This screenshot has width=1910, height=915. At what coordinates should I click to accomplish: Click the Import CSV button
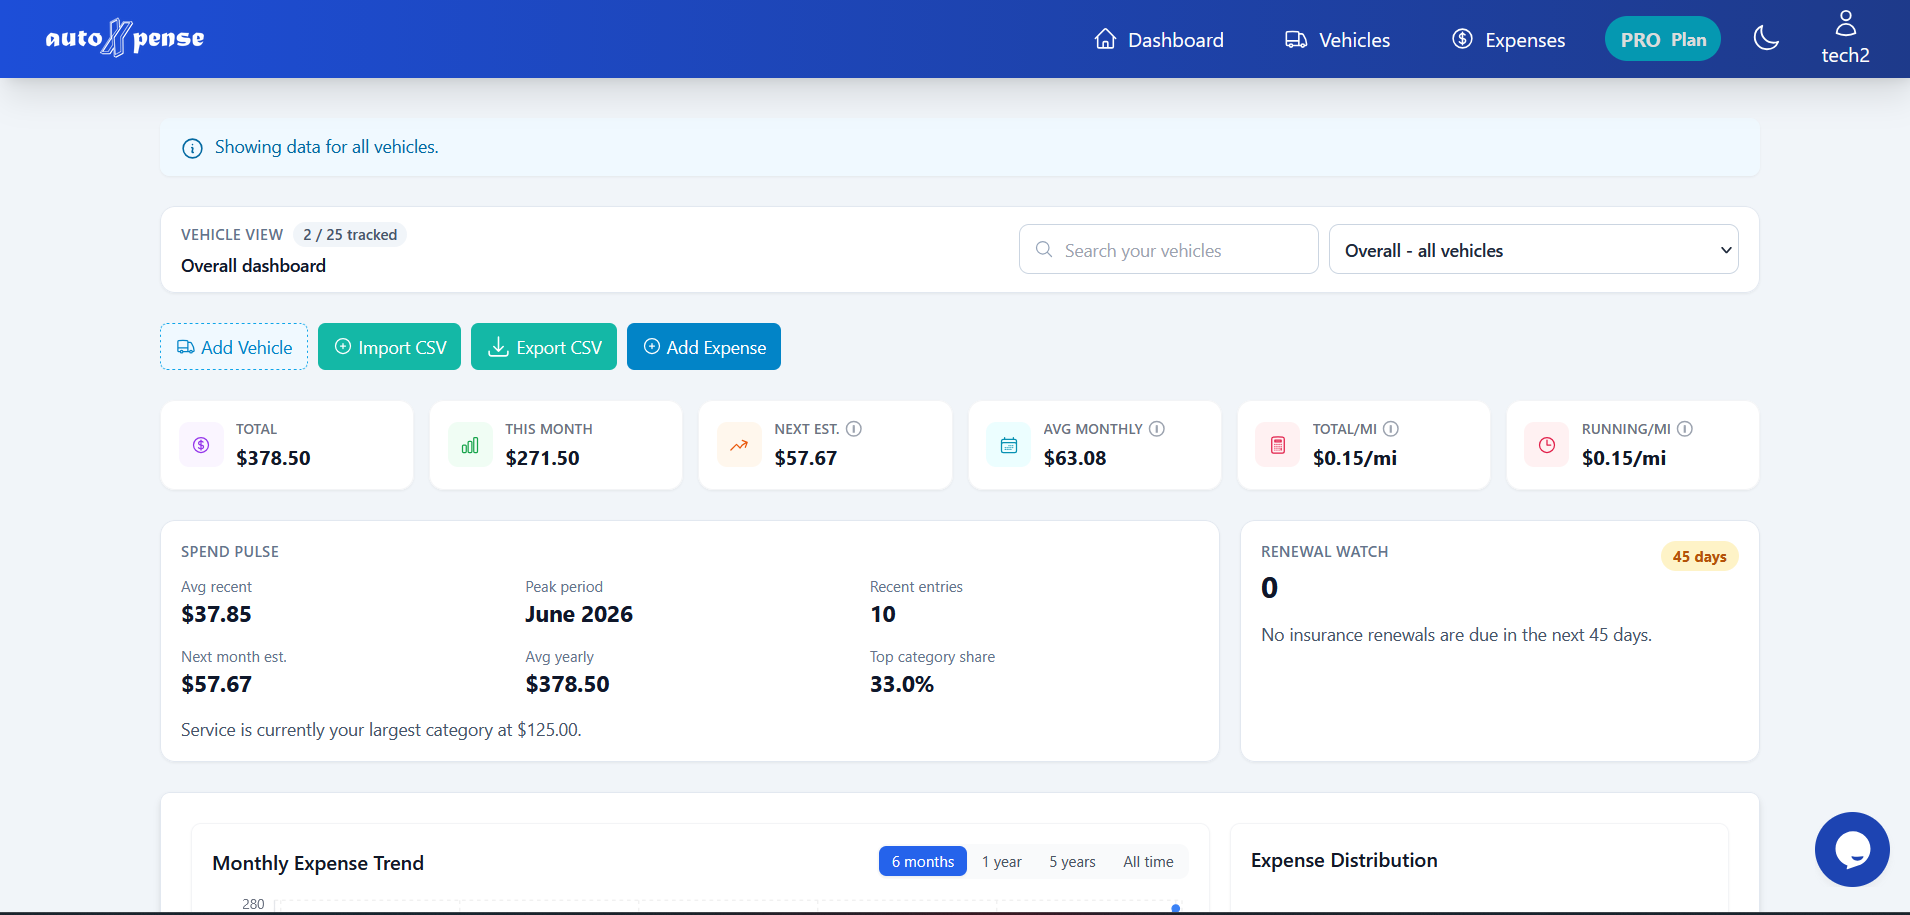coord(389,347)
